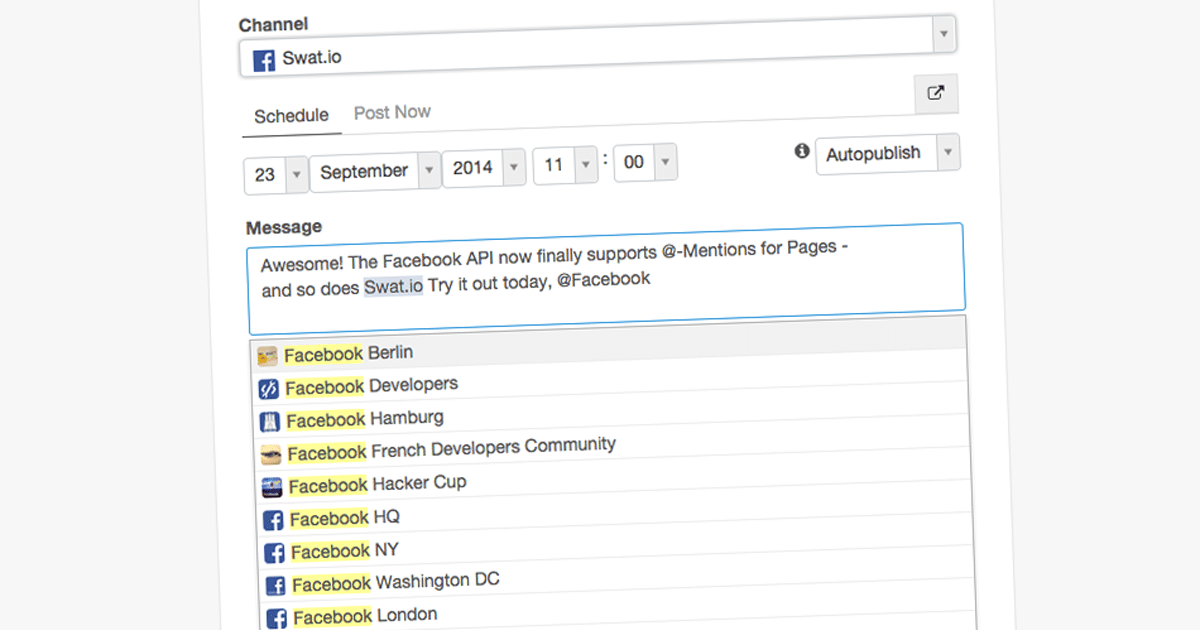Click the Facebook Hacker Cup page icon
1200x630 pixels.
point(272,487)
